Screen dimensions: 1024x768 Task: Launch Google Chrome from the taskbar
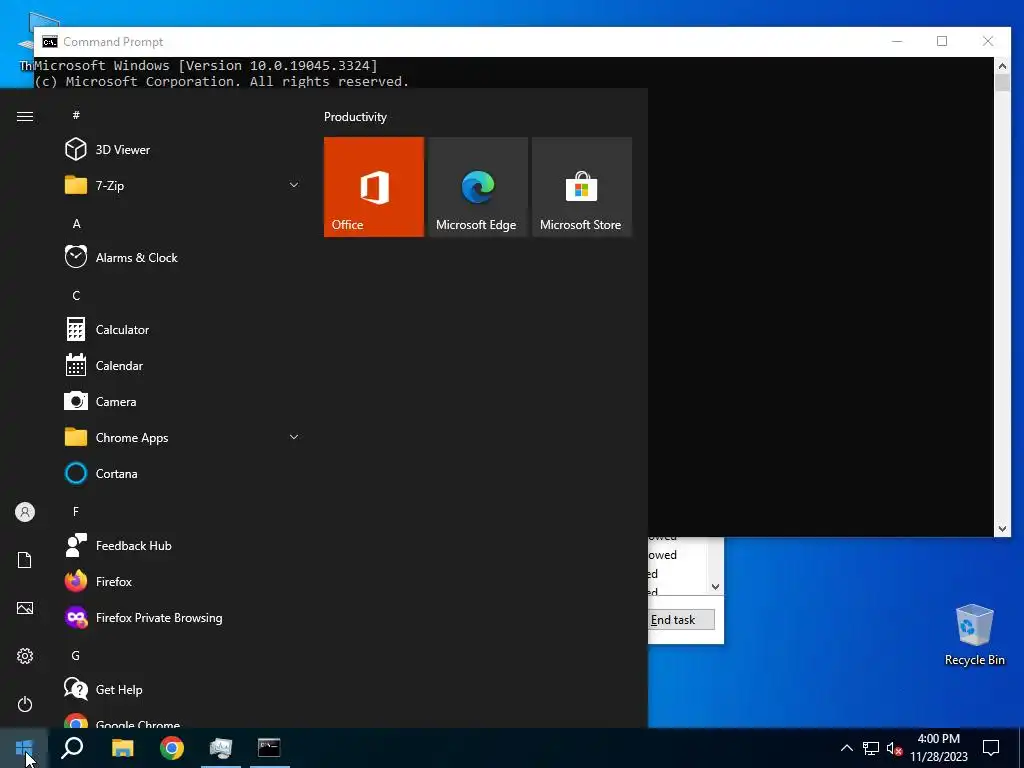pos(172,748)
